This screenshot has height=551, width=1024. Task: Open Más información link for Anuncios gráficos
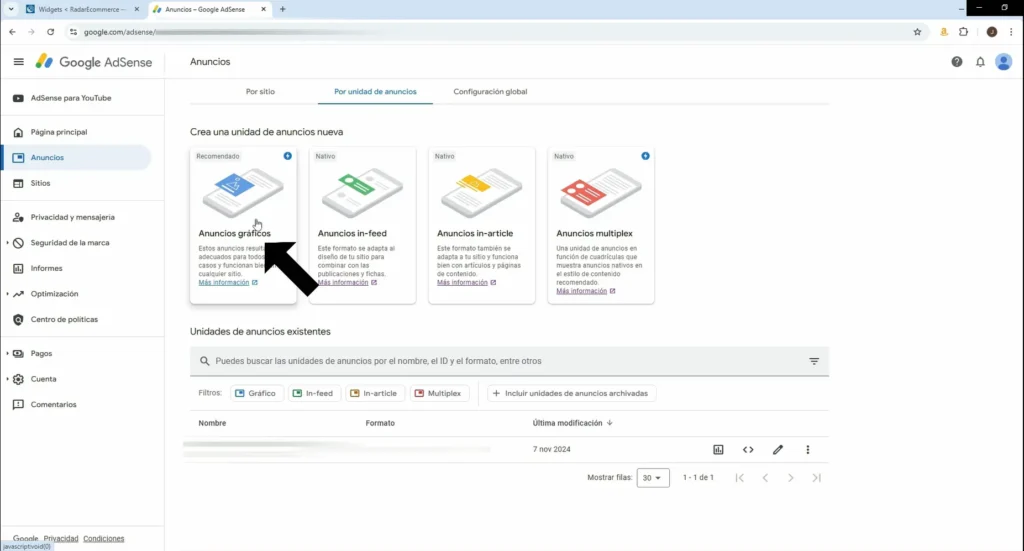[227, 283]
